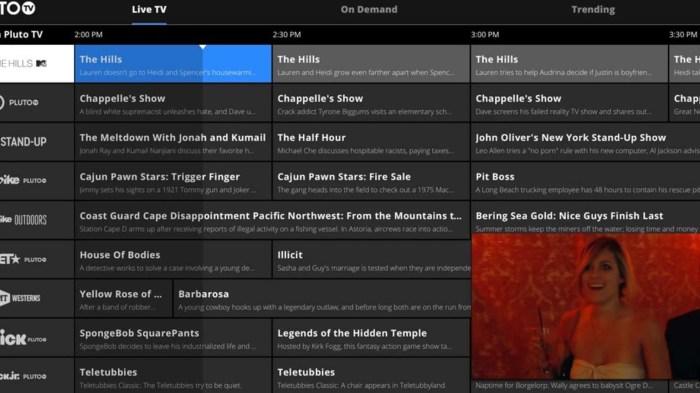
Task: Select The Hills episode at 3:00 PM
Action: pyautogui.click(x=569, y=63)
